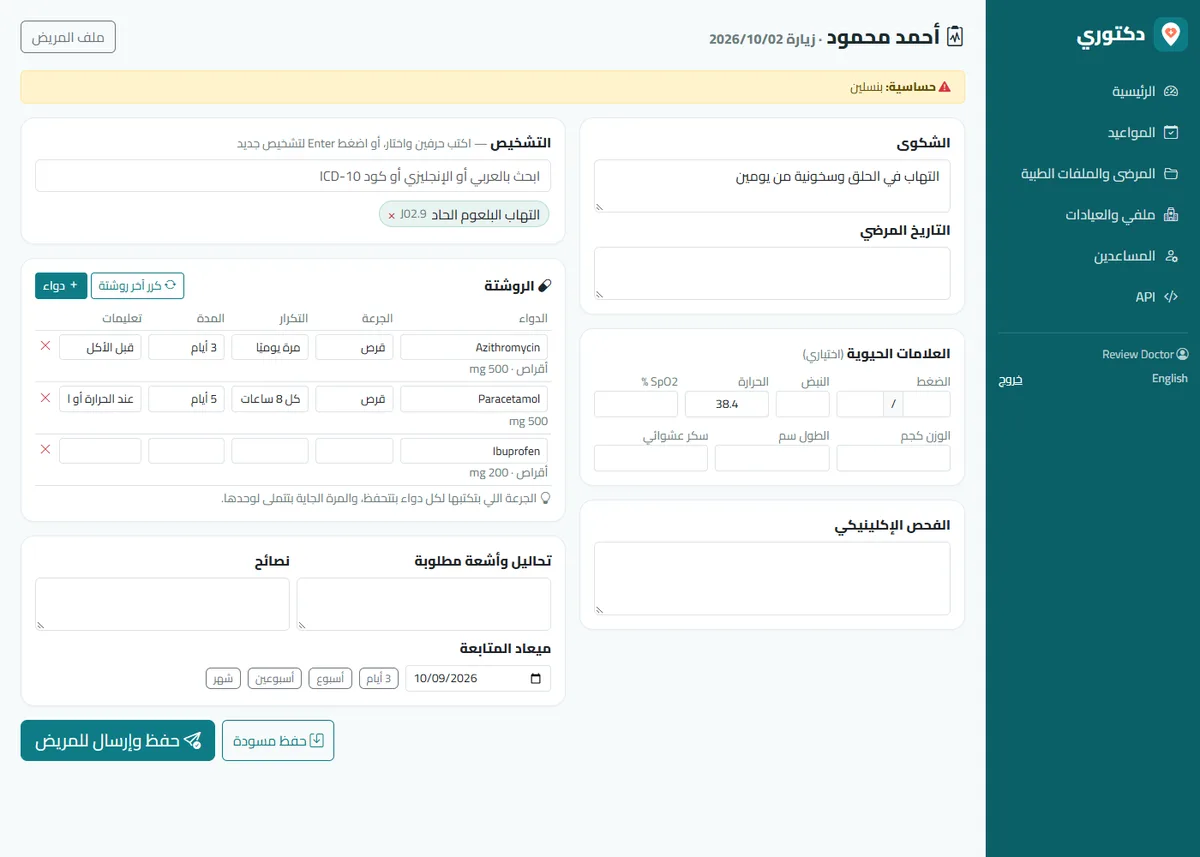Click كرر آخر روشتة repeat button
This screenshot has width=1200, height=857.
click(138, 285)
